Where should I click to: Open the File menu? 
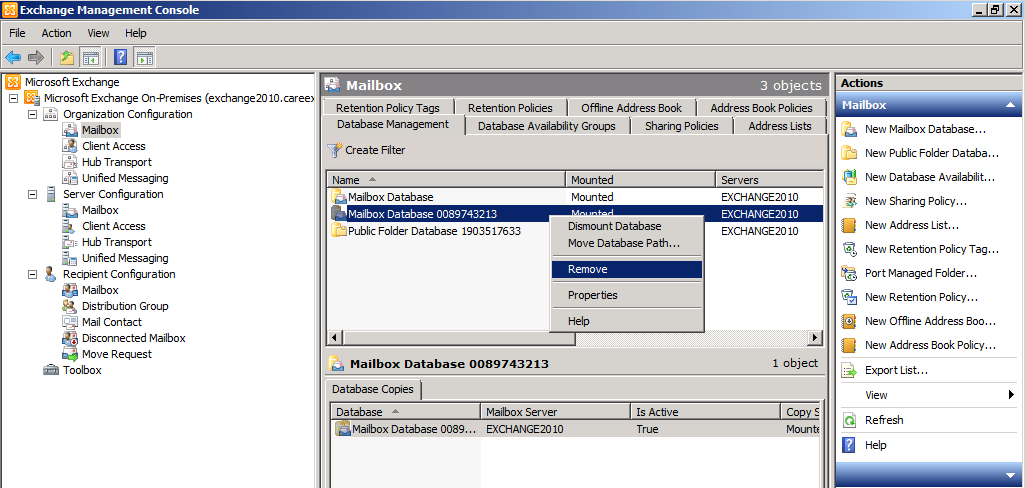(x=18, y=33)
